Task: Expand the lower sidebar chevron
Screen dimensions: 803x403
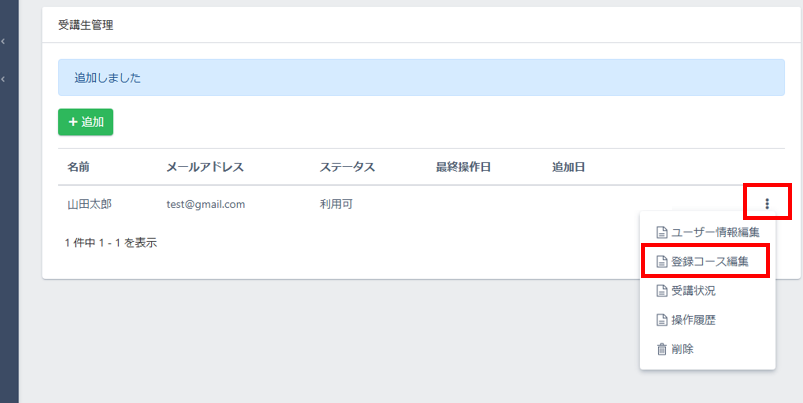Action: tap(4, 78)
